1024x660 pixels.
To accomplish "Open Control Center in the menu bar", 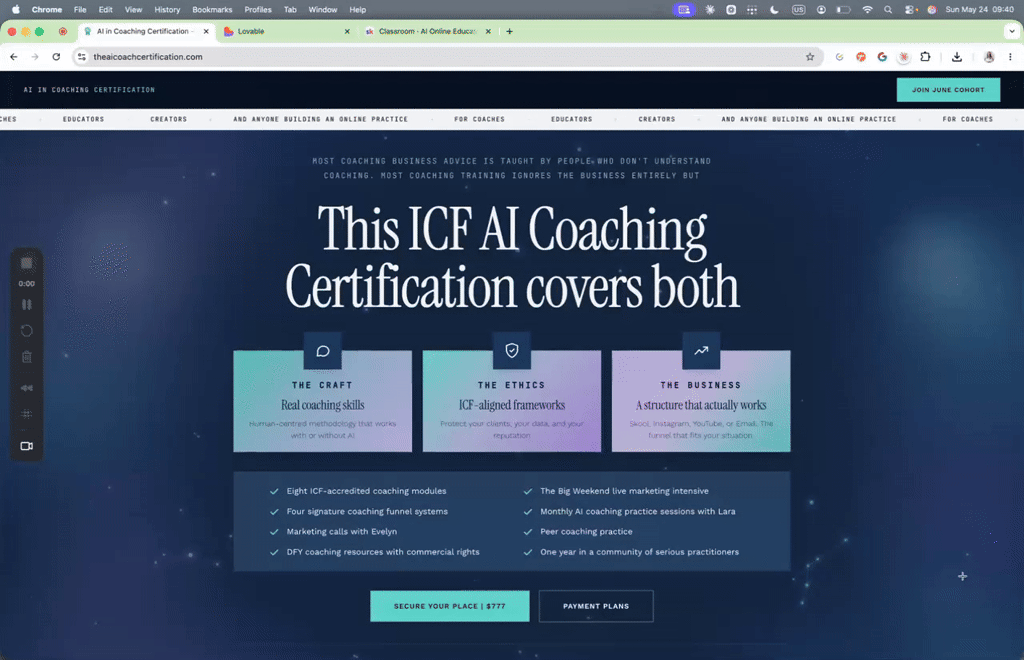I will tap(909, 10).
